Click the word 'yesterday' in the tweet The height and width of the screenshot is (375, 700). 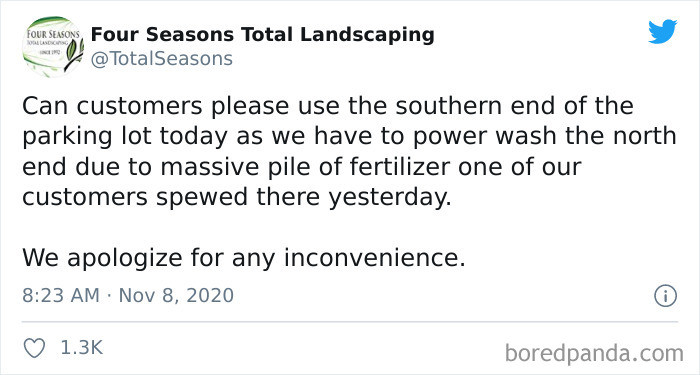pos(387,198)
